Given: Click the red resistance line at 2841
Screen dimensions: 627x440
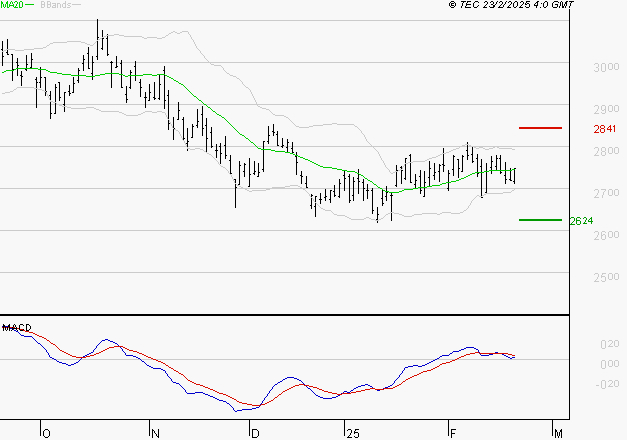Looking at the screenshot, I should click(x=540, y=128).
